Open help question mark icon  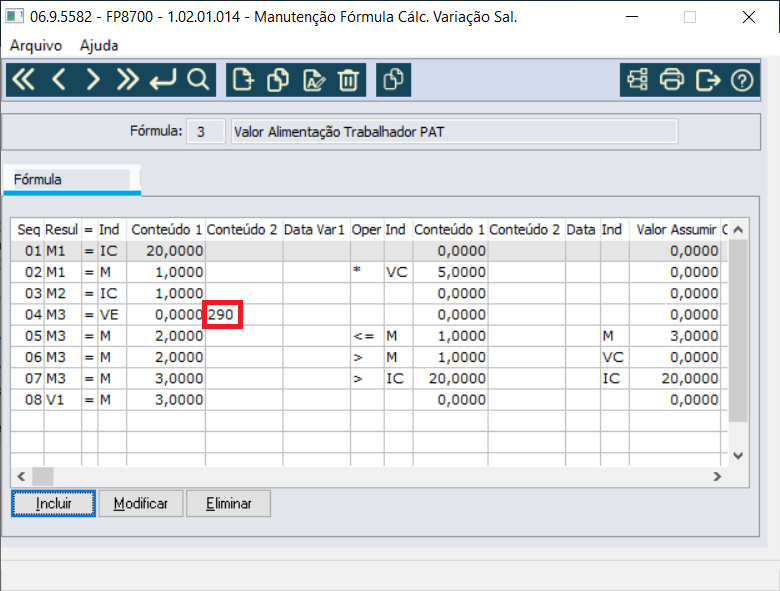pyautogui.click(x=742, y=80)
